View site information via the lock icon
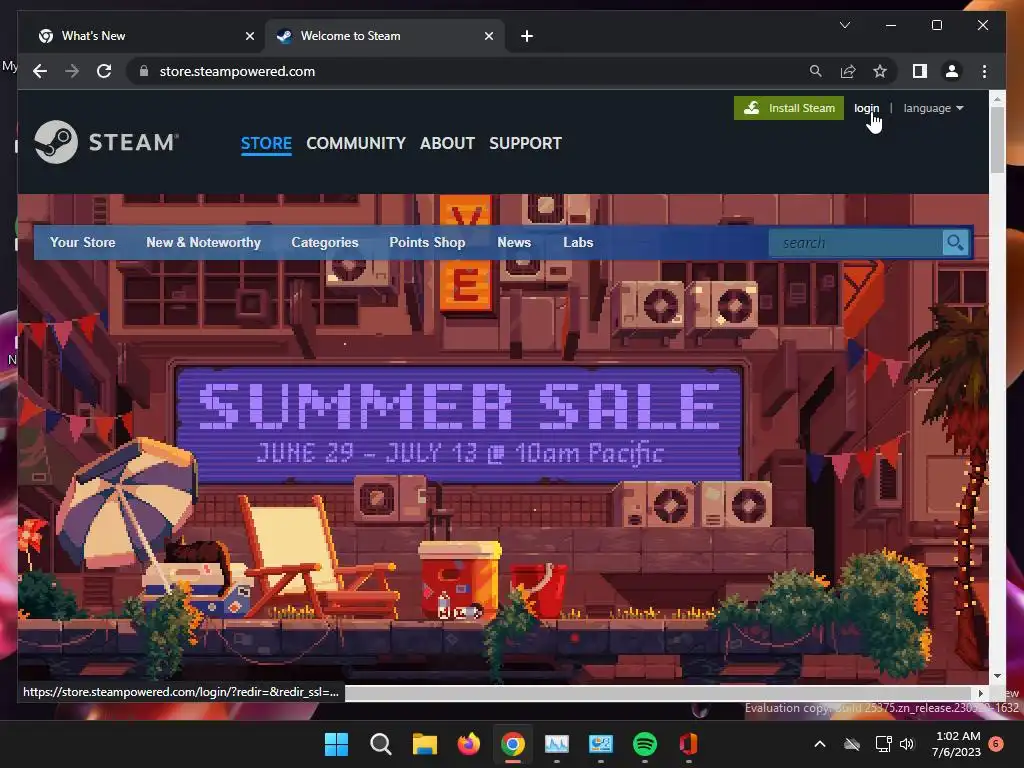 (x=144, y=71)
